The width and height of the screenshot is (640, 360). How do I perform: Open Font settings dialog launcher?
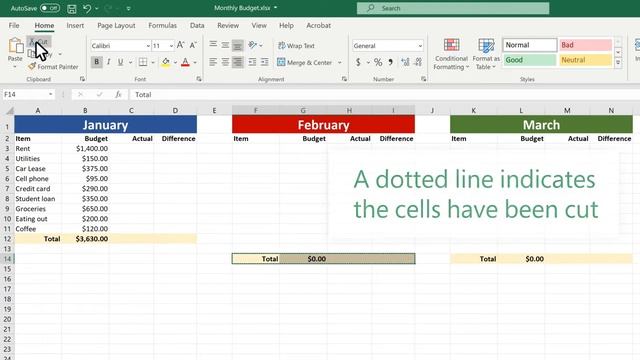tap(199, 79)
